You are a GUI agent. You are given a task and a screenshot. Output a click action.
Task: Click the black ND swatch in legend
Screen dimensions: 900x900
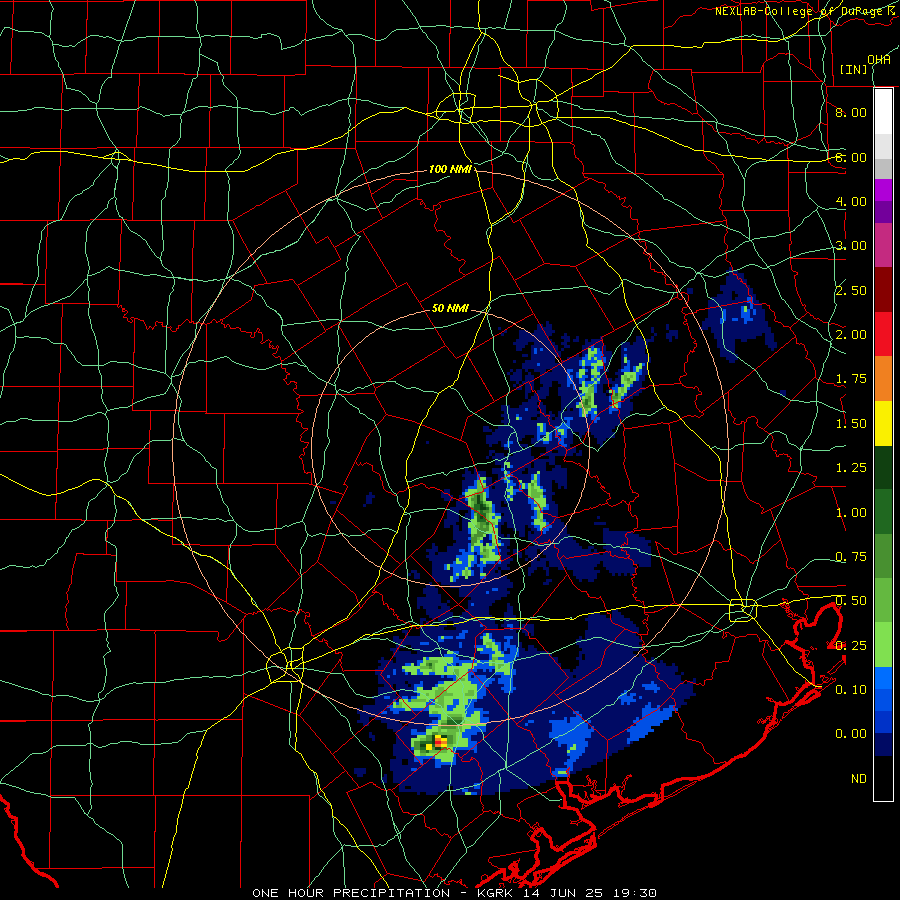(883, 778)
